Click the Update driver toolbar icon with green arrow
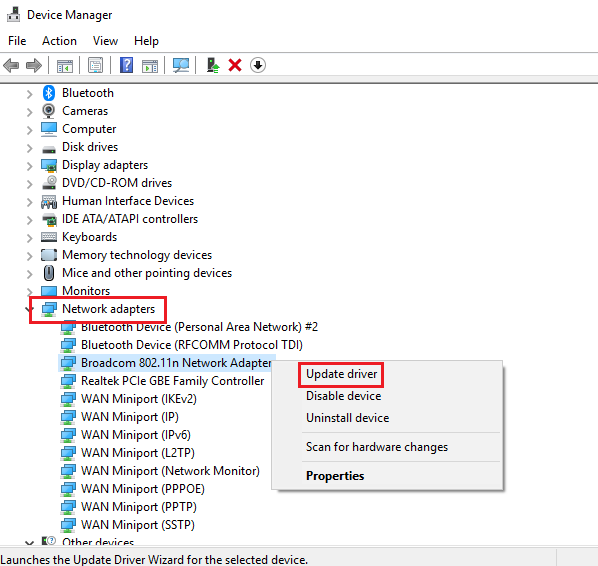The height and width of the screenshot is (566, 598). (212, 65)
